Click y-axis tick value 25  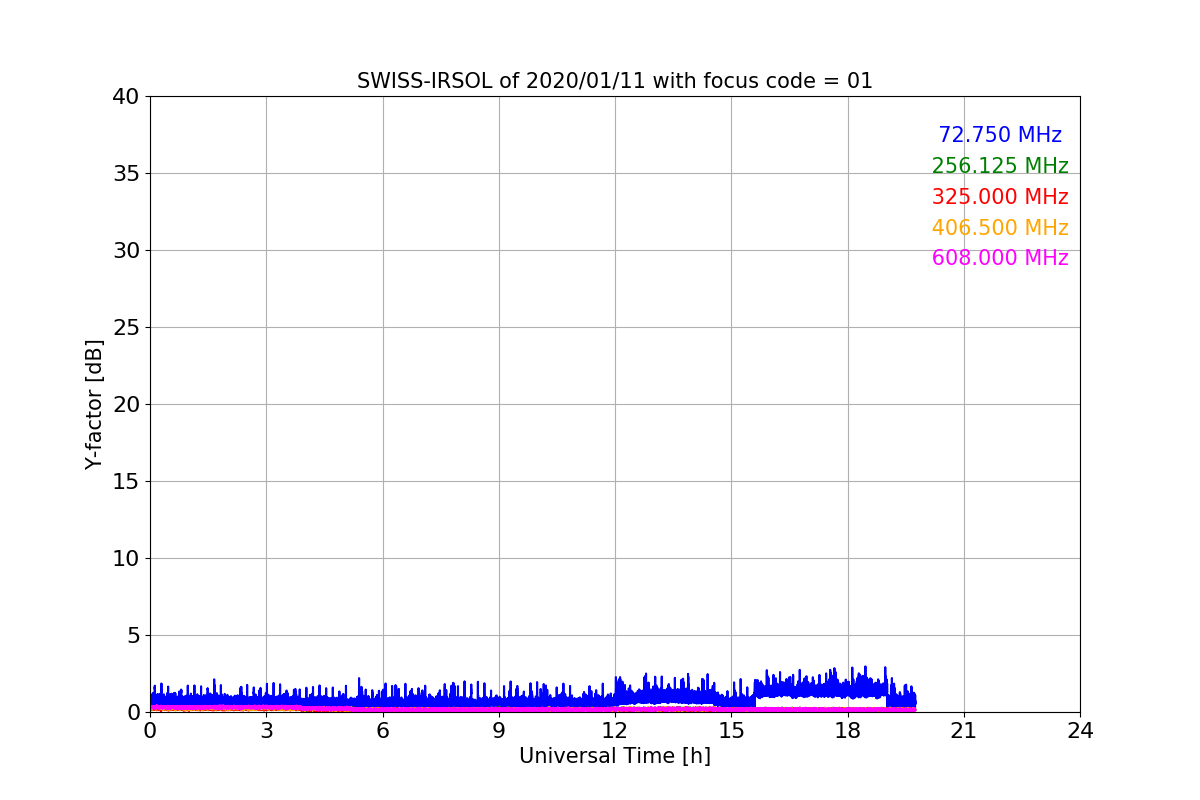tap(126, 328)
